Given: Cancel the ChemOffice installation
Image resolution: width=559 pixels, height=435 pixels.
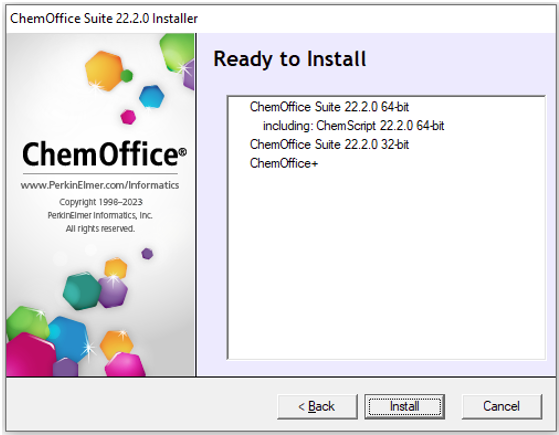Looking at the screenshot, I should [502, 406].
